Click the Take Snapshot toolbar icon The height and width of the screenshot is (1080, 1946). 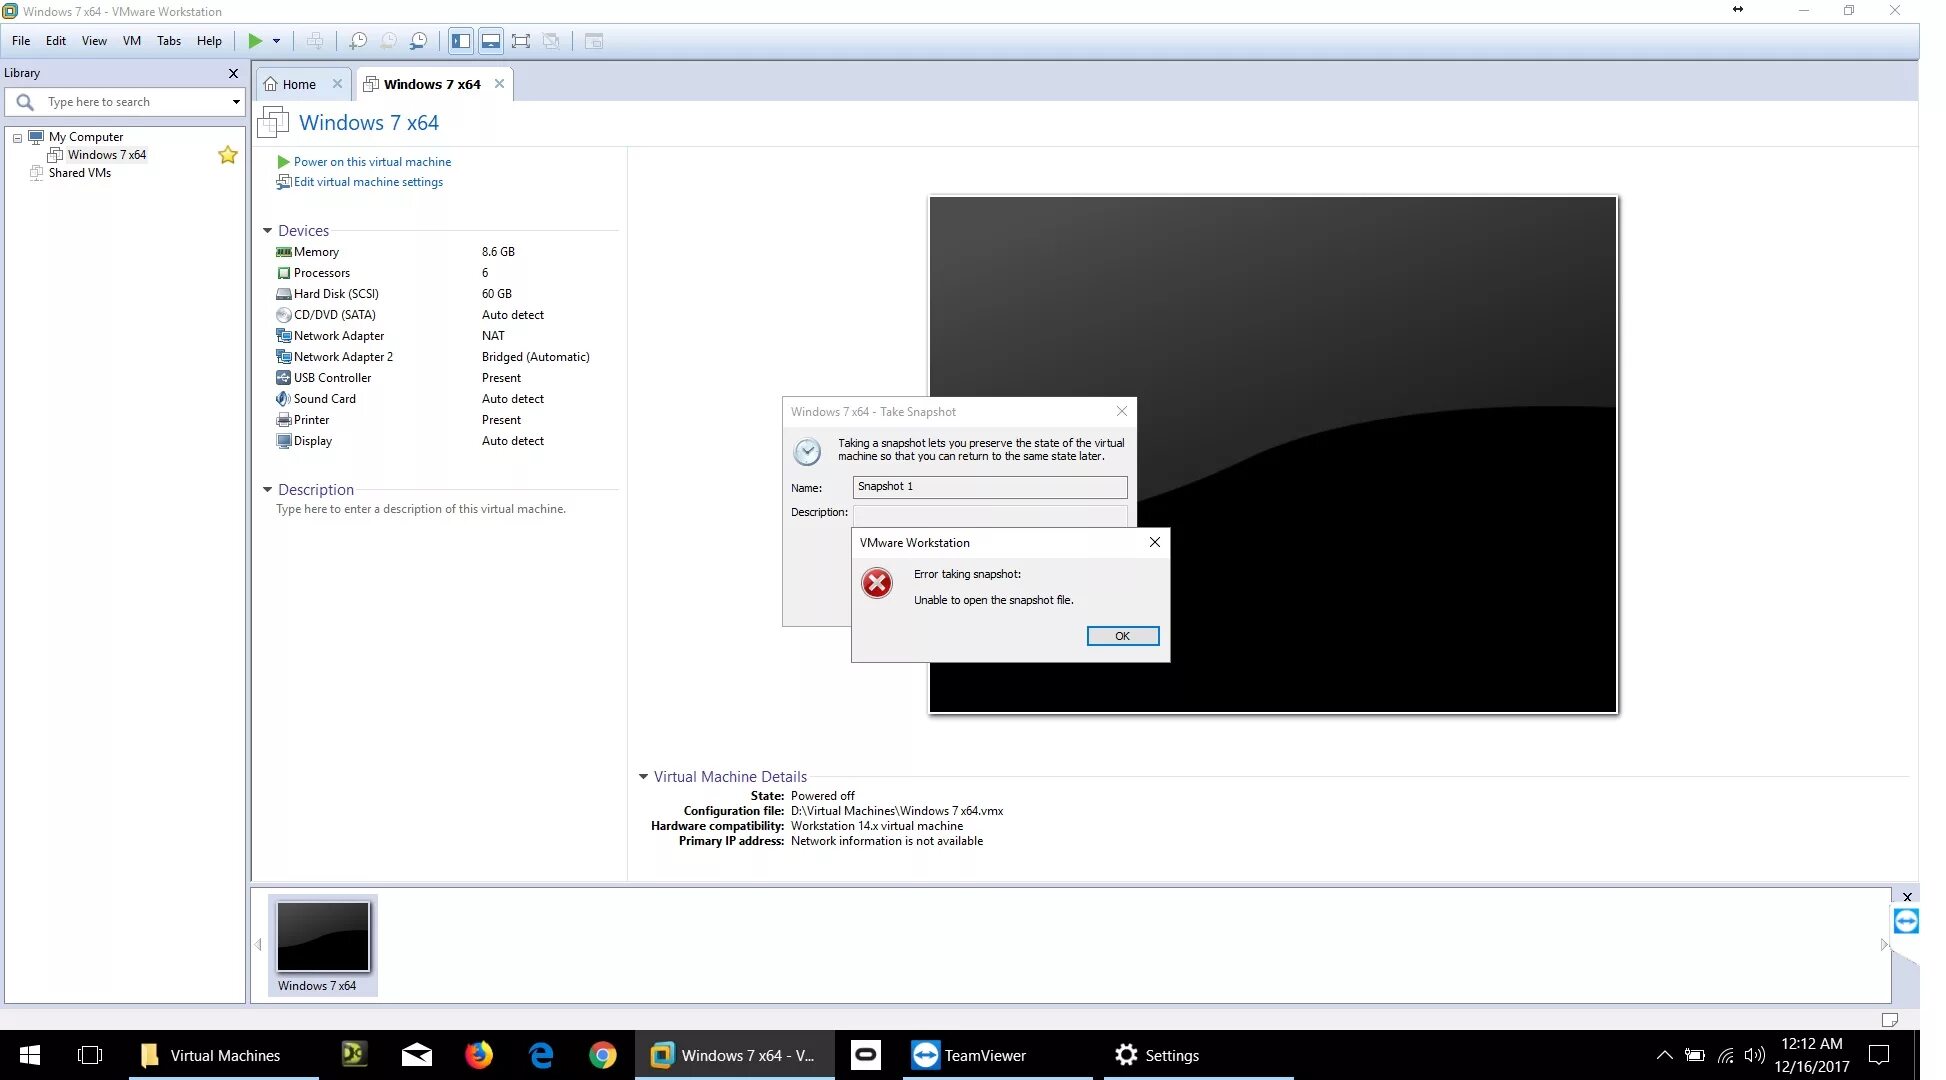[x=358, y=41]
